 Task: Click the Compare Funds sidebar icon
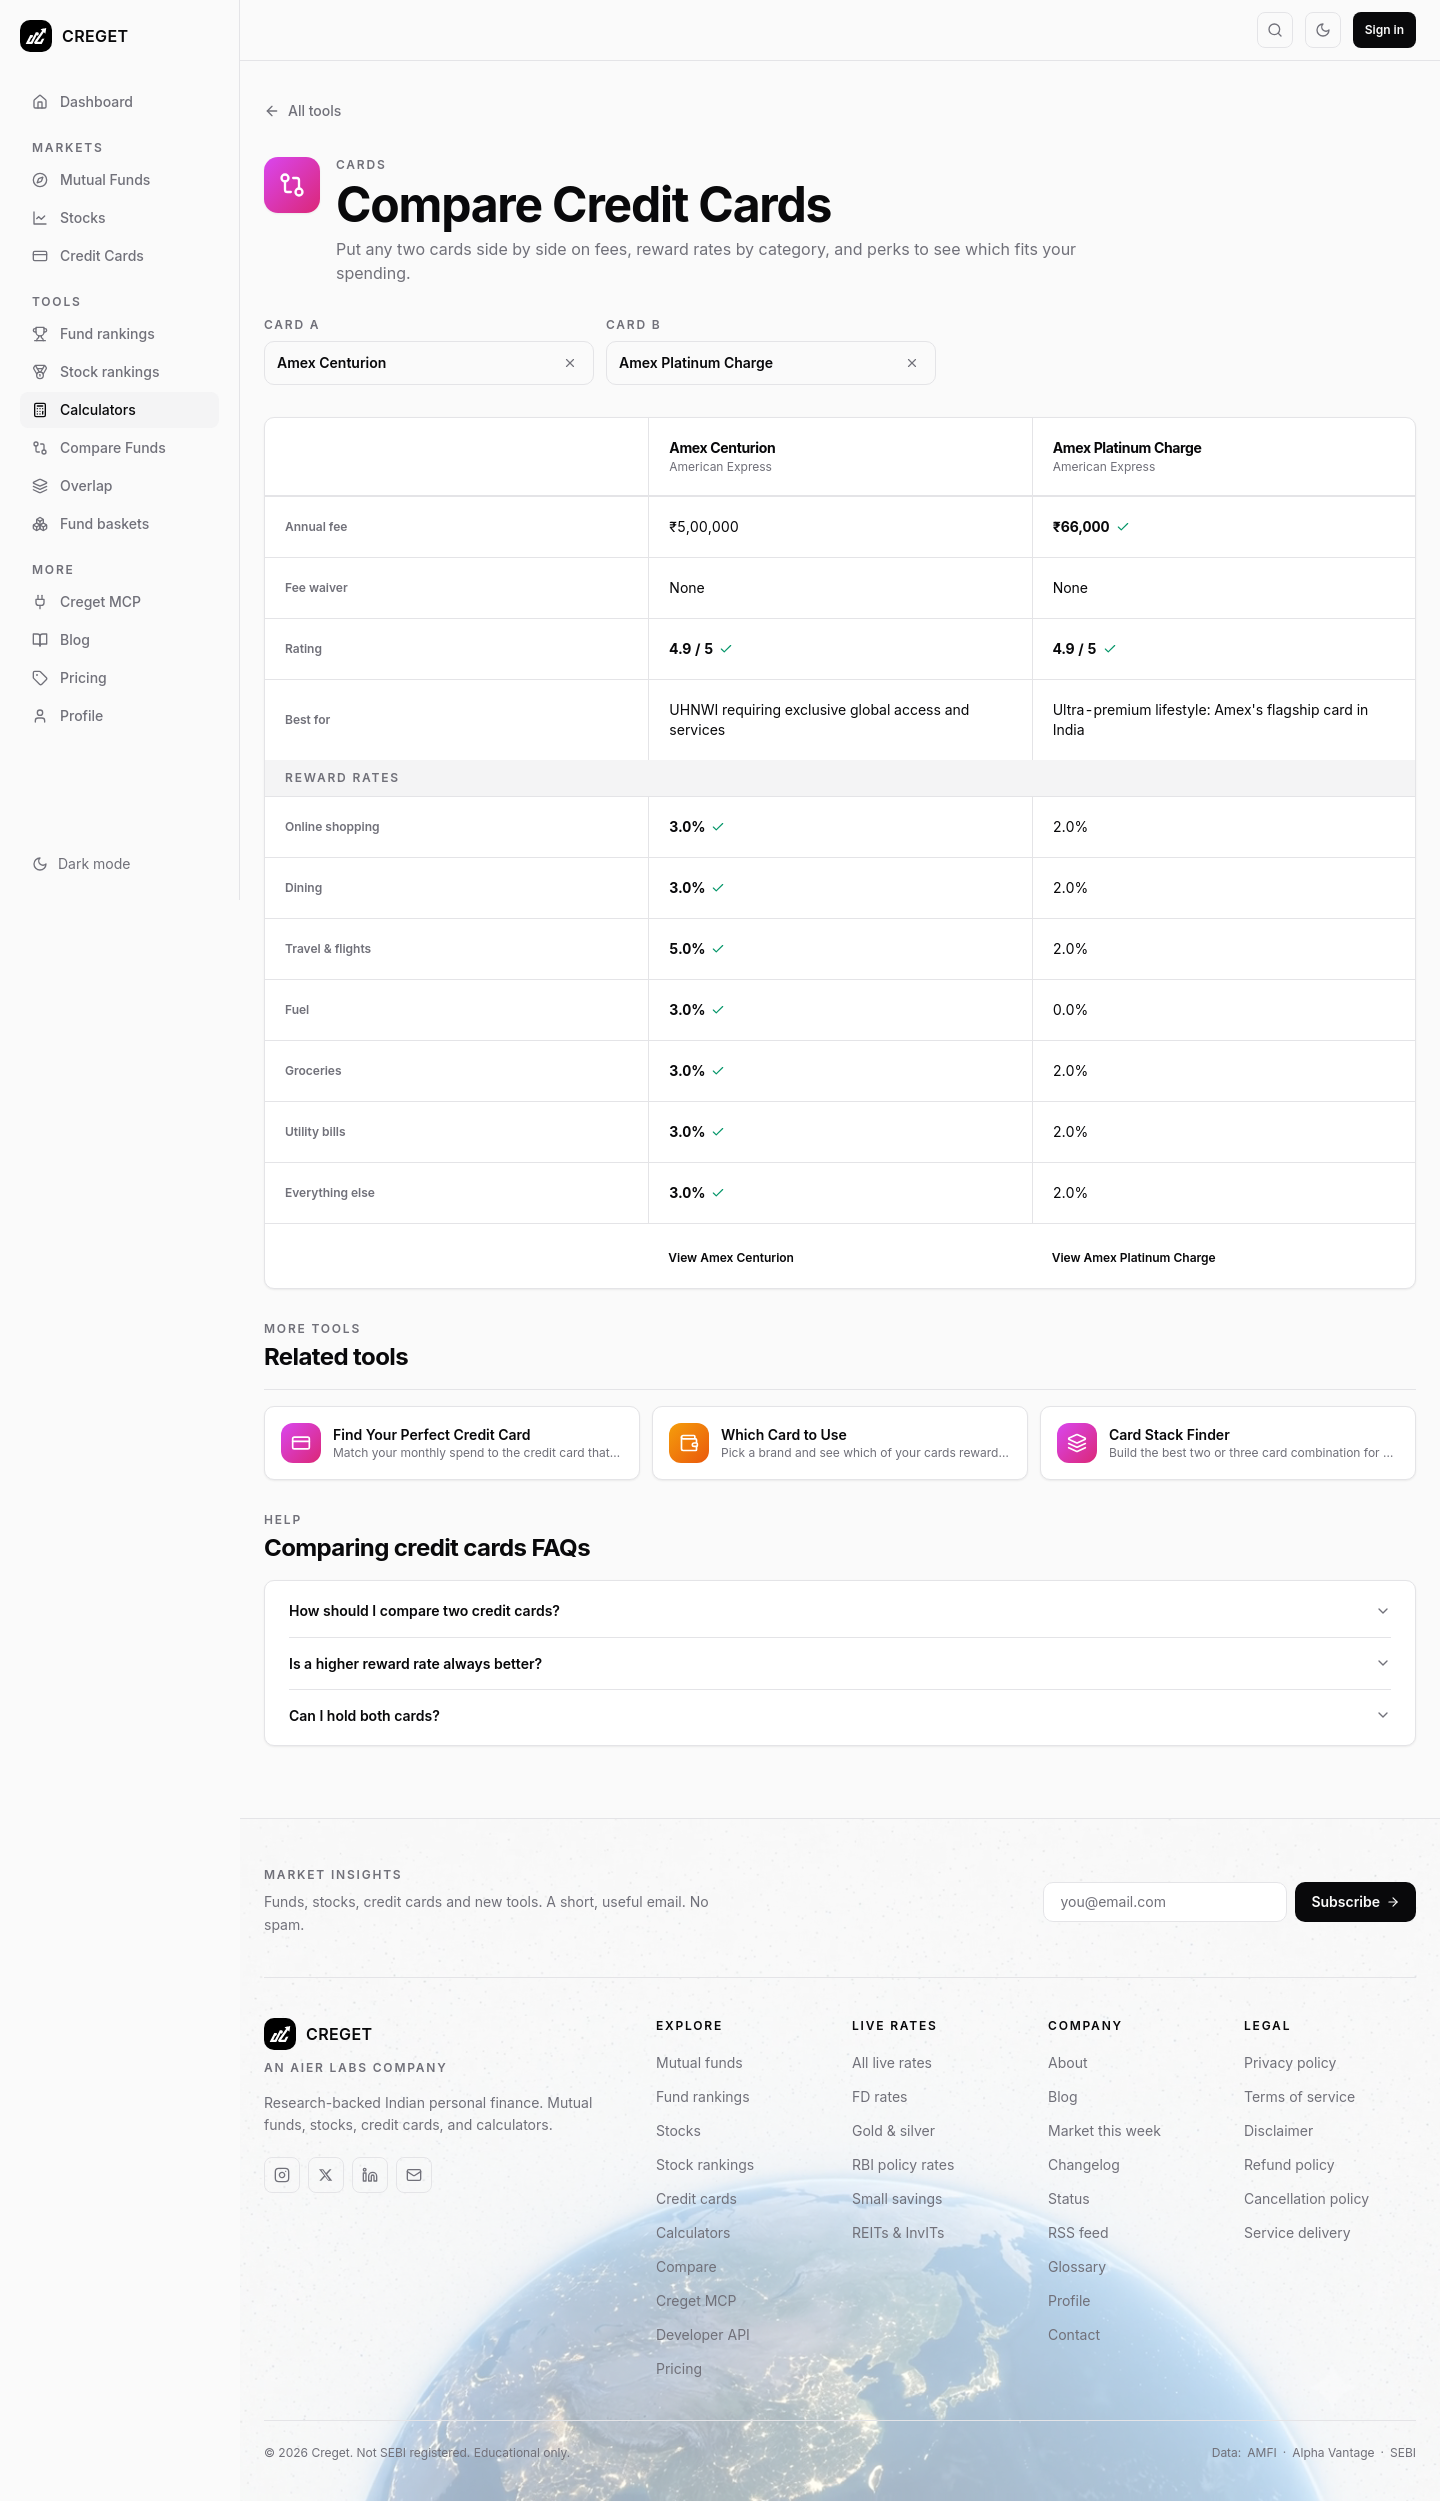click(40, 448)
